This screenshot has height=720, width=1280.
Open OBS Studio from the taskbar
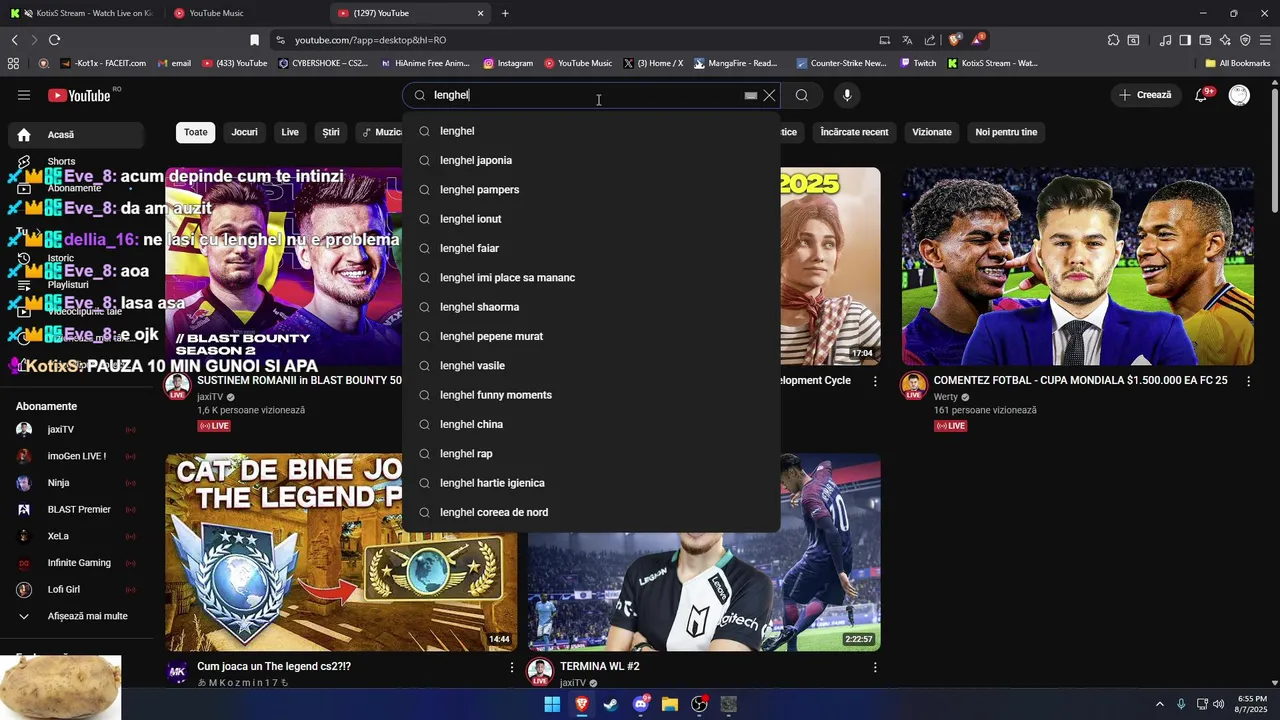[700, 705]
